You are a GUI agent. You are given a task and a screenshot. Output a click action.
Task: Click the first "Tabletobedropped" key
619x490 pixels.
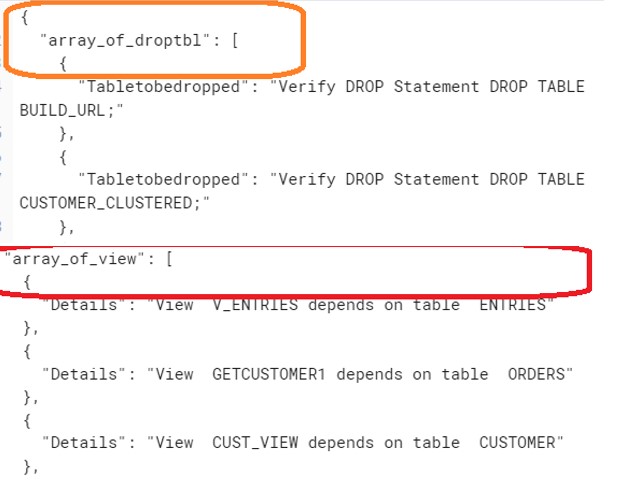163,87
